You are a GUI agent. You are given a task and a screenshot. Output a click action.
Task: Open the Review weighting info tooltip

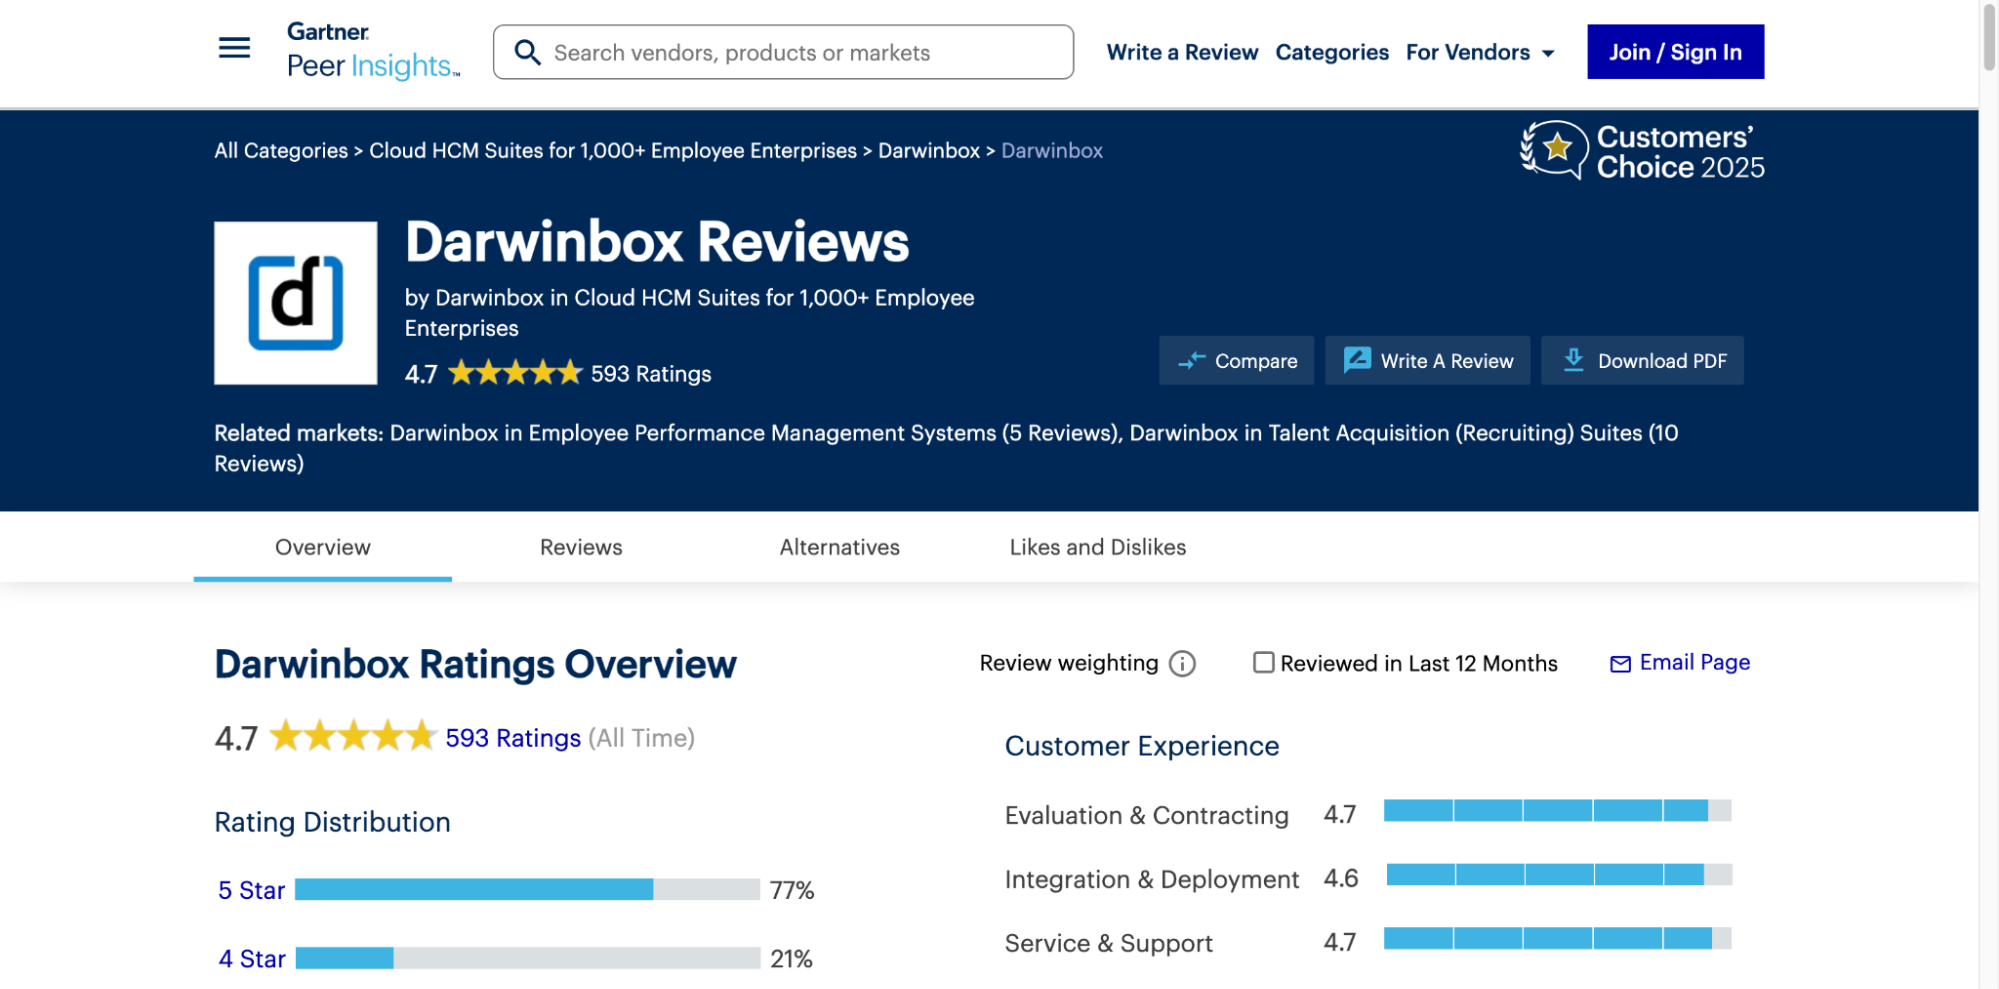tap(1181, 663)
